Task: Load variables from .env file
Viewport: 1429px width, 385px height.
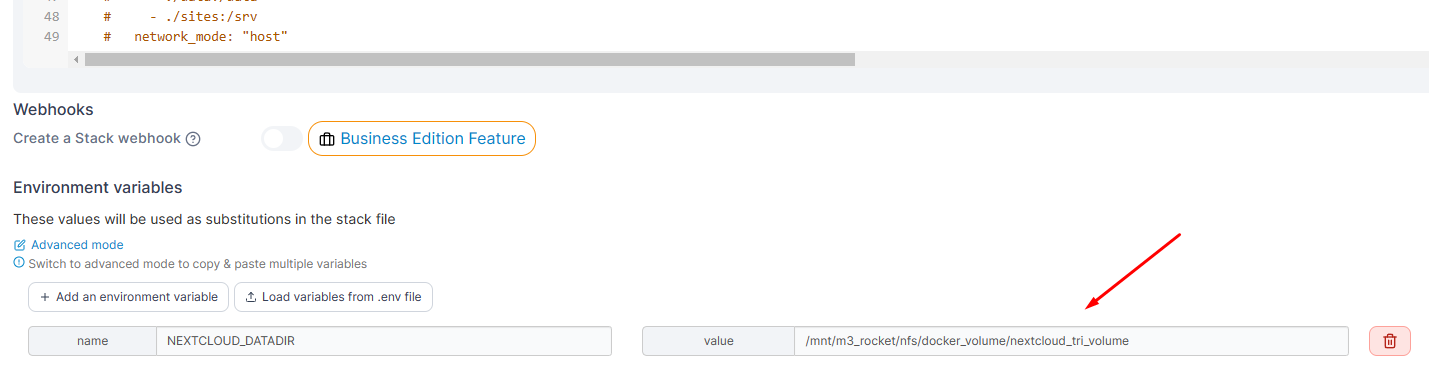Action: 333,297
